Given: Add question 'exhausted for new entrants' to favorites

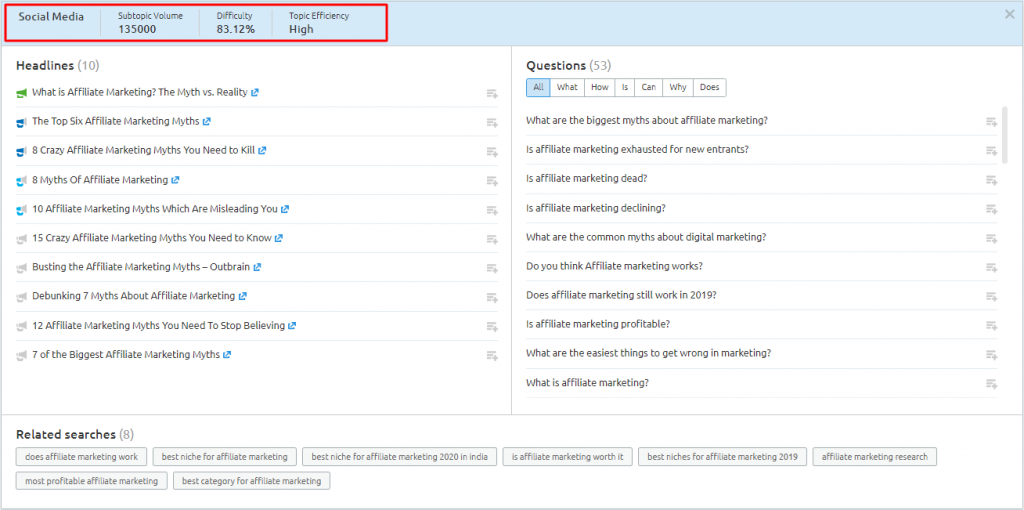Looking at the screenshot, I should point(991,151).
